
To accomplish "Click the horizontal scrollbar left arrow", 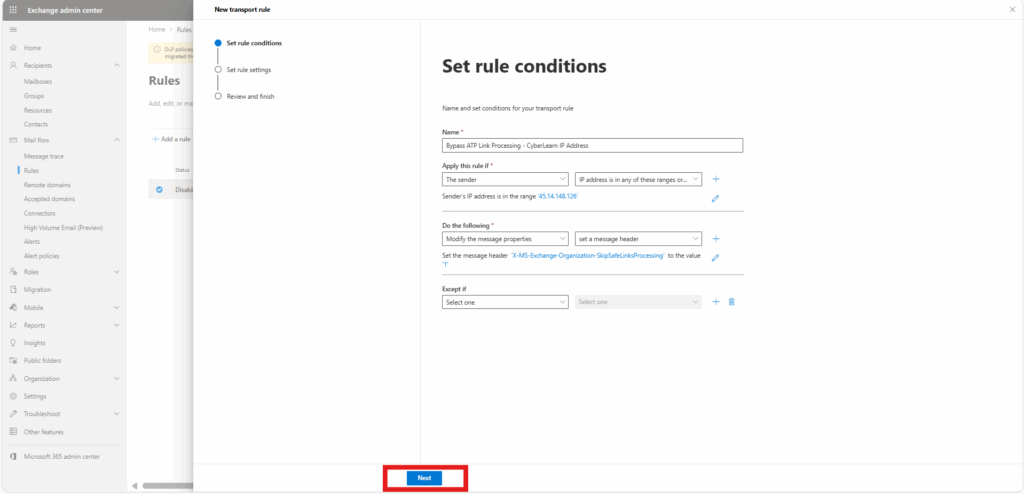I will click(135, 486).
